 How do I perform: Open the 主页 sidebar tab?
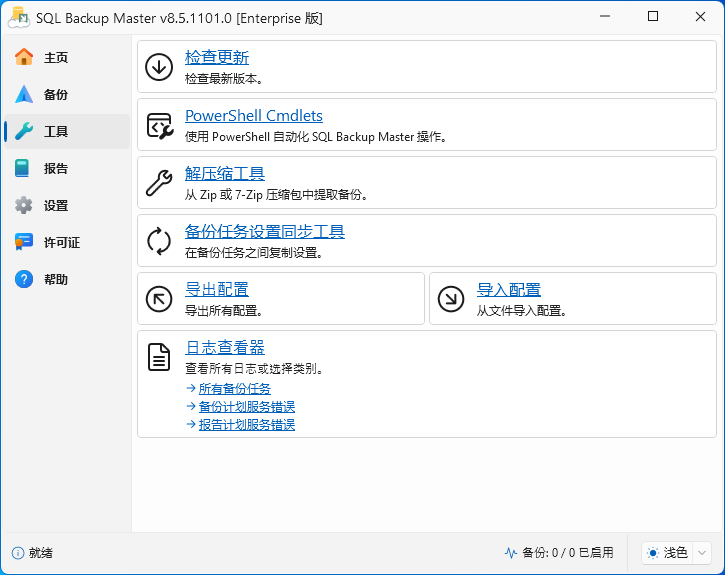point(68,57)
